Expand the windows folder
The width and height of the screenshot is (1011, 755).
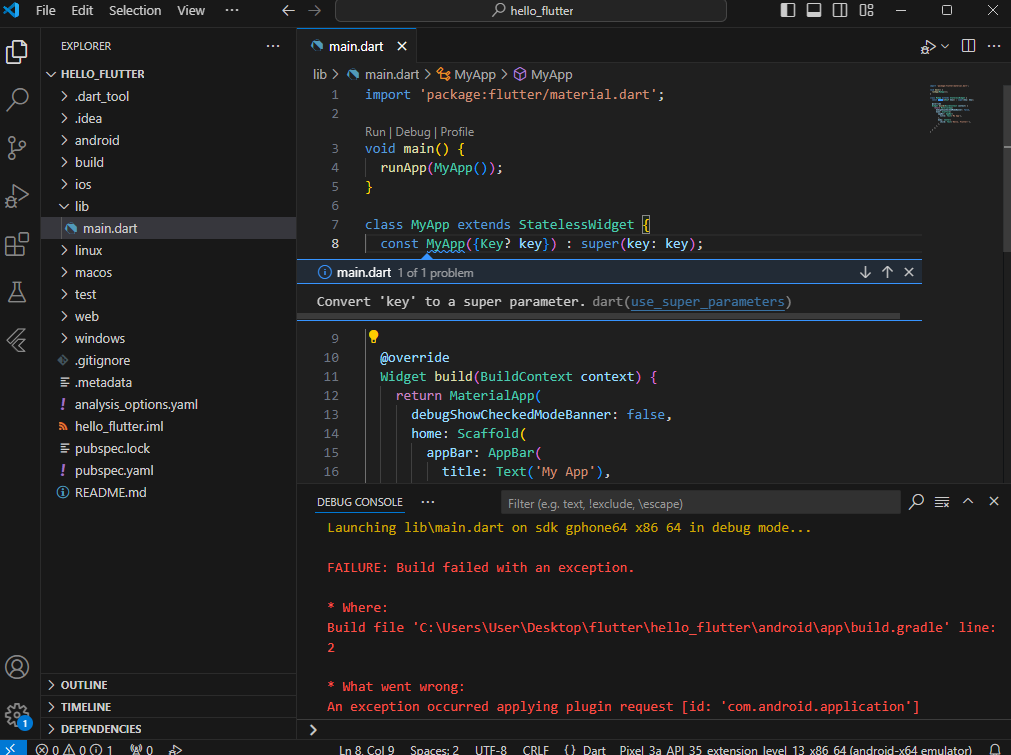tap(168, 338)
